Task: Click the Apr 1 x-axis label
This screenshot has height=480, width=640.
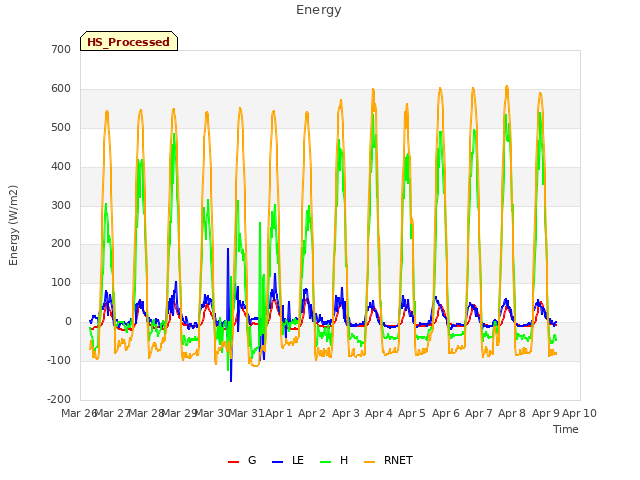Action: point(279,413)
